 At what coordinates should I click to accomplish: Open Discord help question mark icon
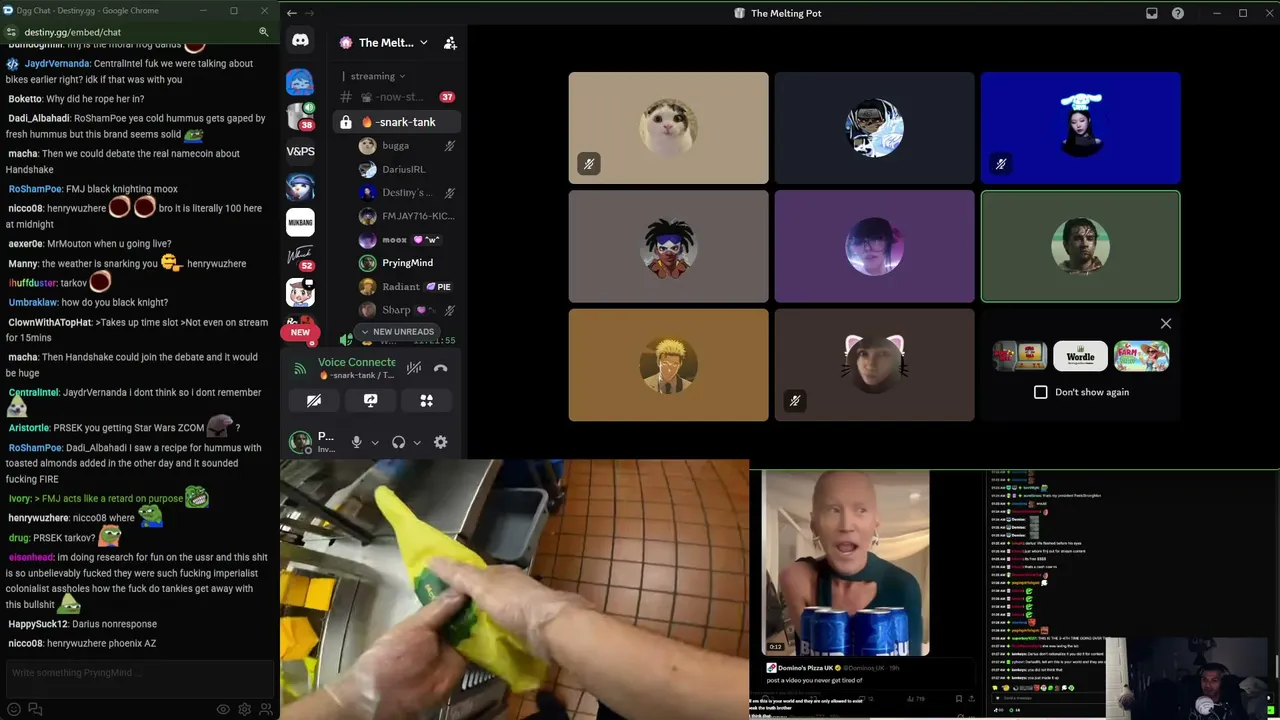1178,13
